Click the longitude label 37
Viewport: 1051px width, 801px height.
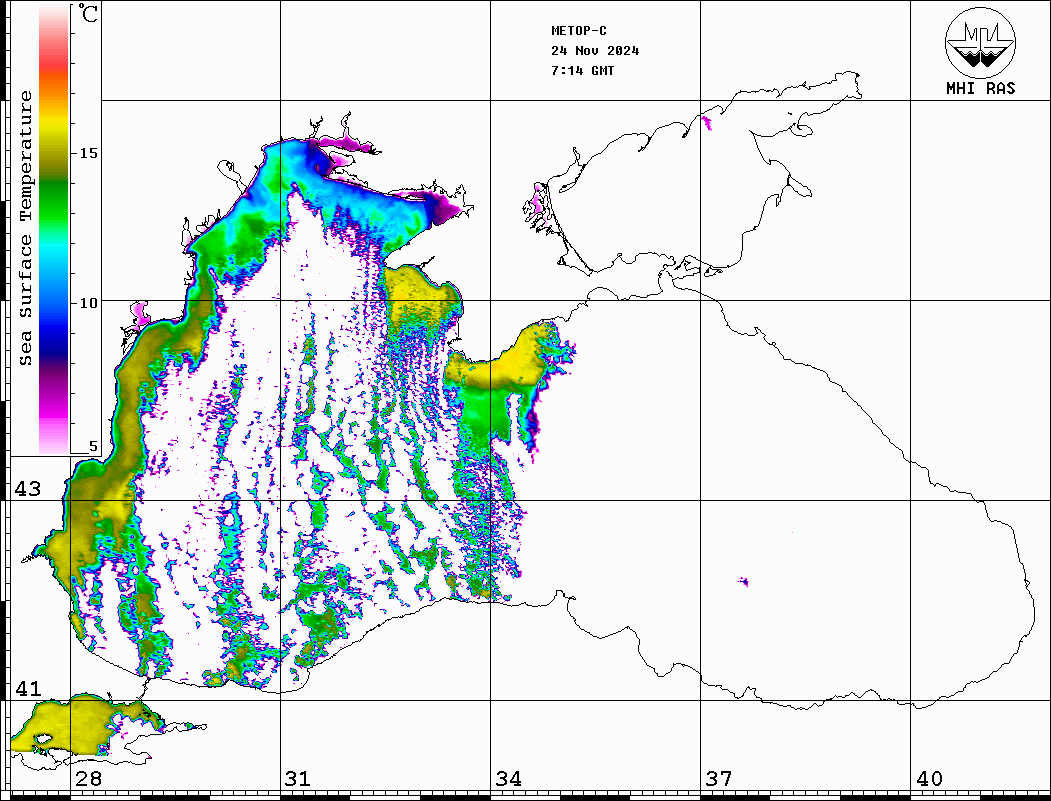pyautogui.click(x=719, y=779)
